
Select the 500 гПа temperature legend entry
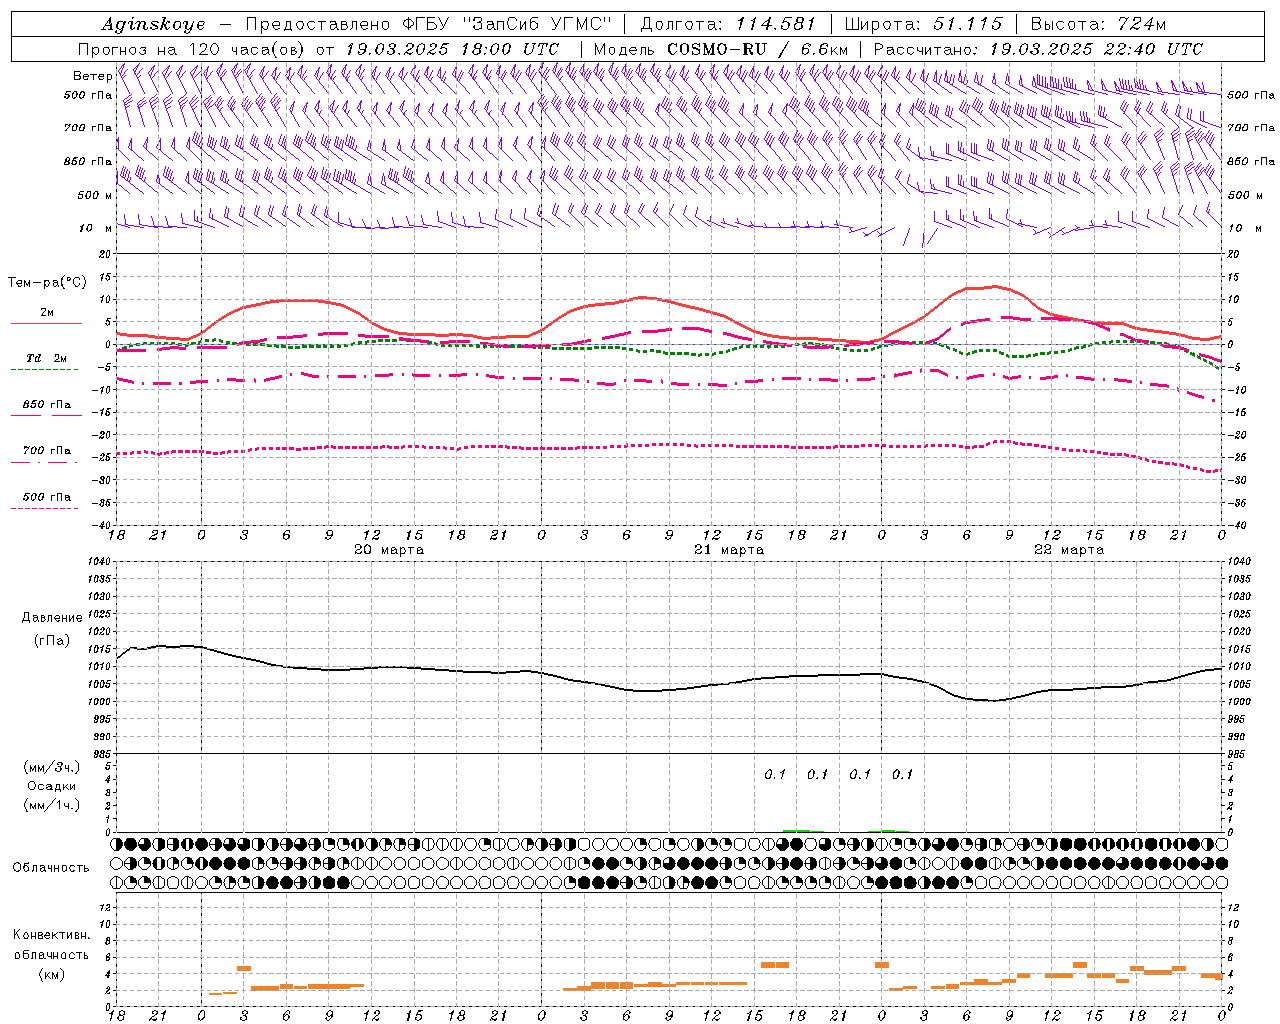click(x=47, y=497)
